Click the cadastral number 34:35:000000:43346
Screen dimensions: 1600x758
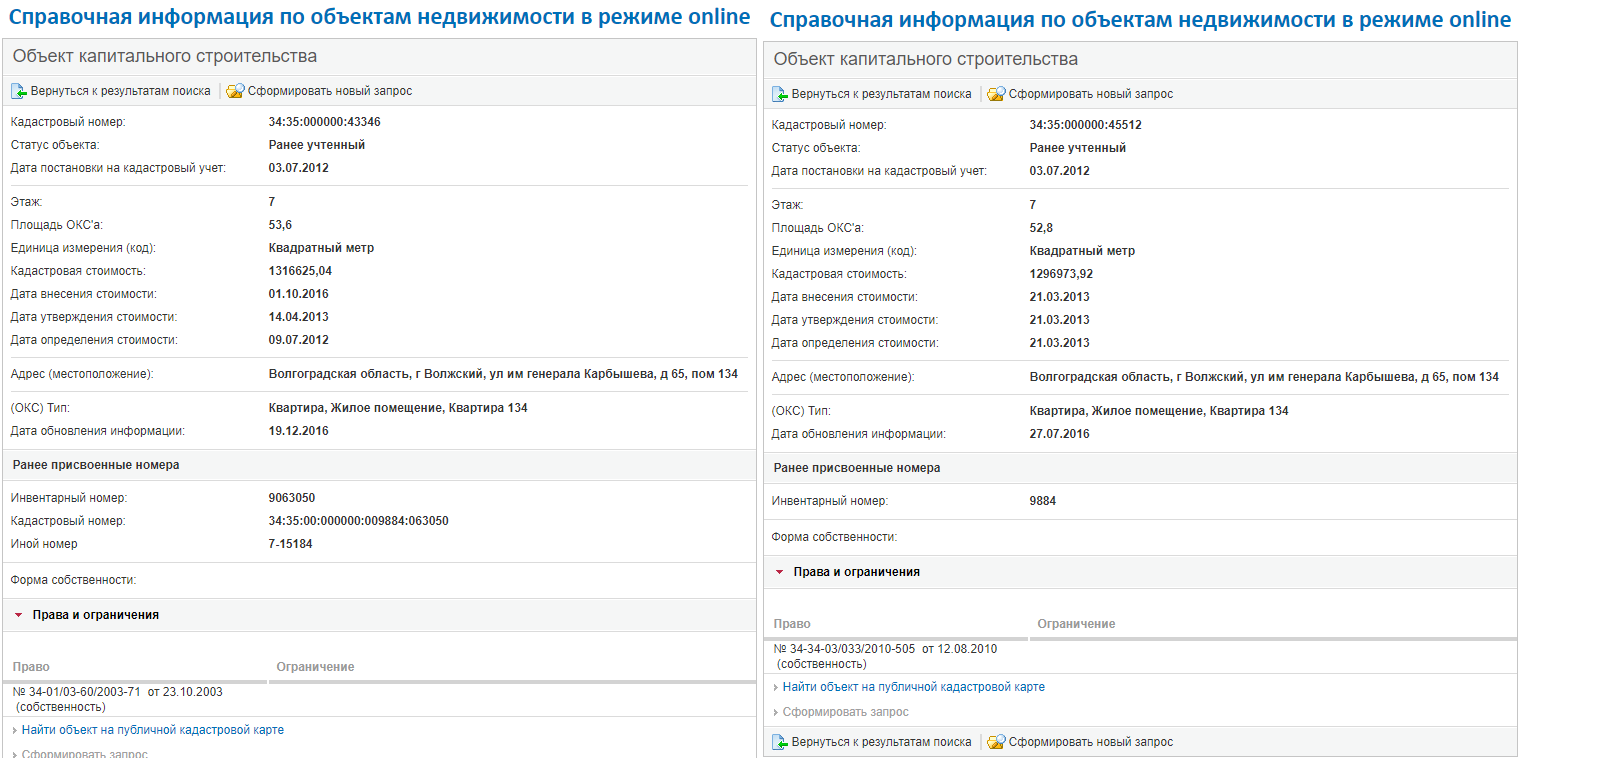324,122
